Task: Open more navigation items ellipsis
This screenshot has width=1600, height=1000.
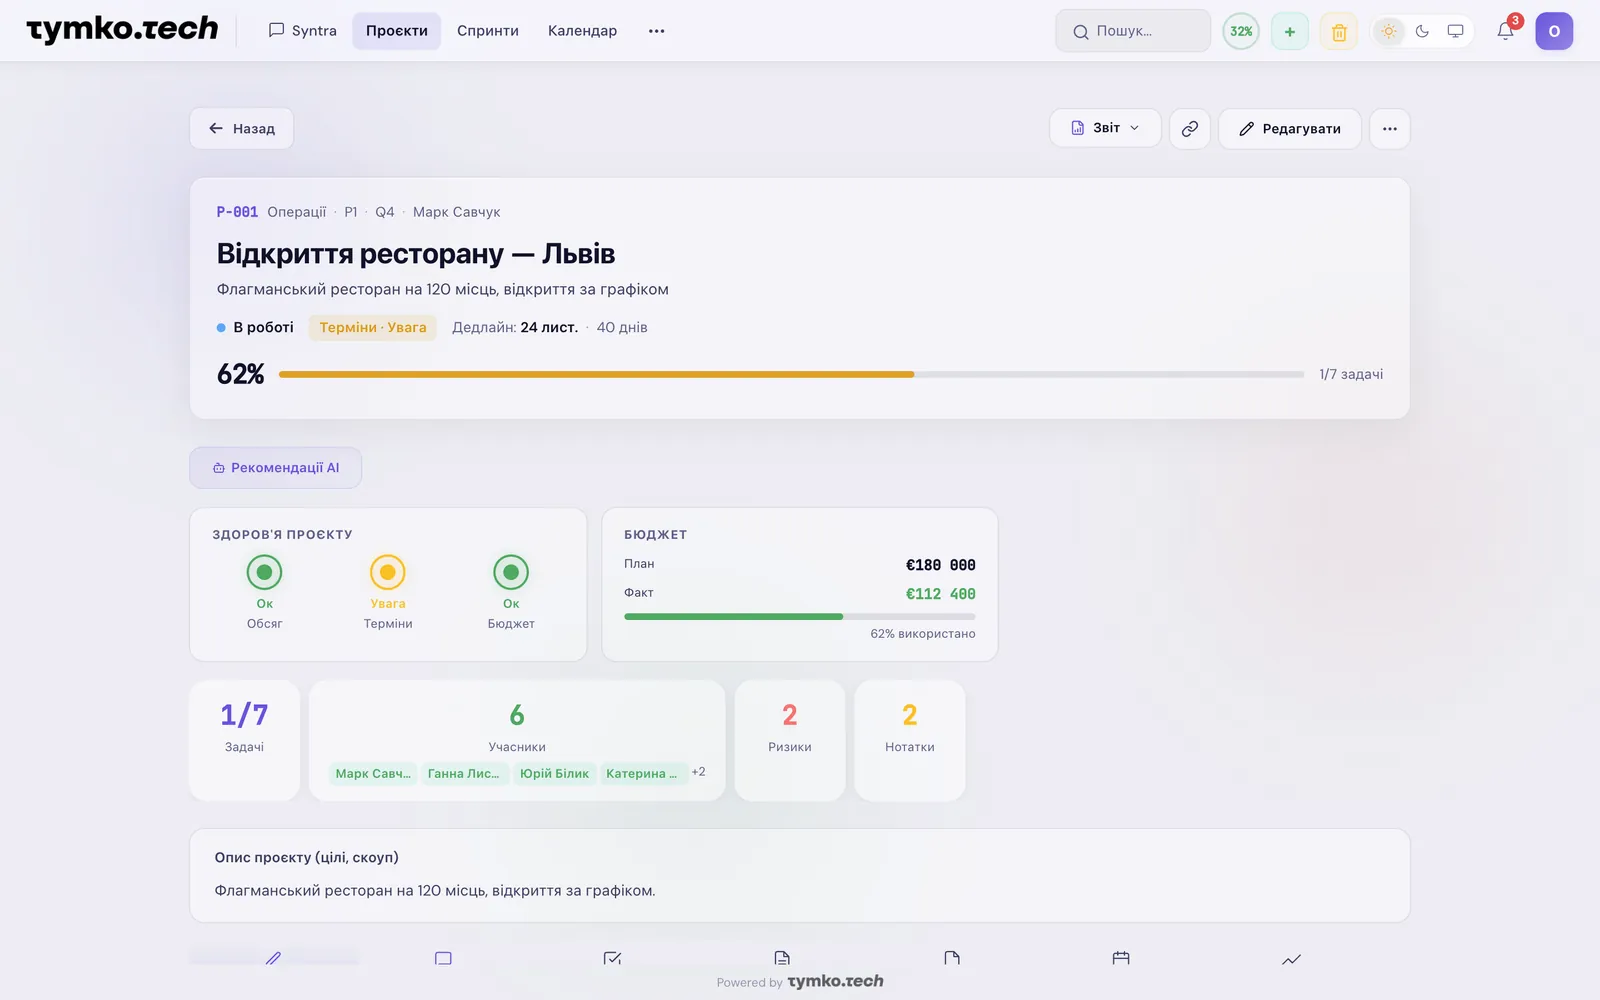Action: click(x=656, y=31)
